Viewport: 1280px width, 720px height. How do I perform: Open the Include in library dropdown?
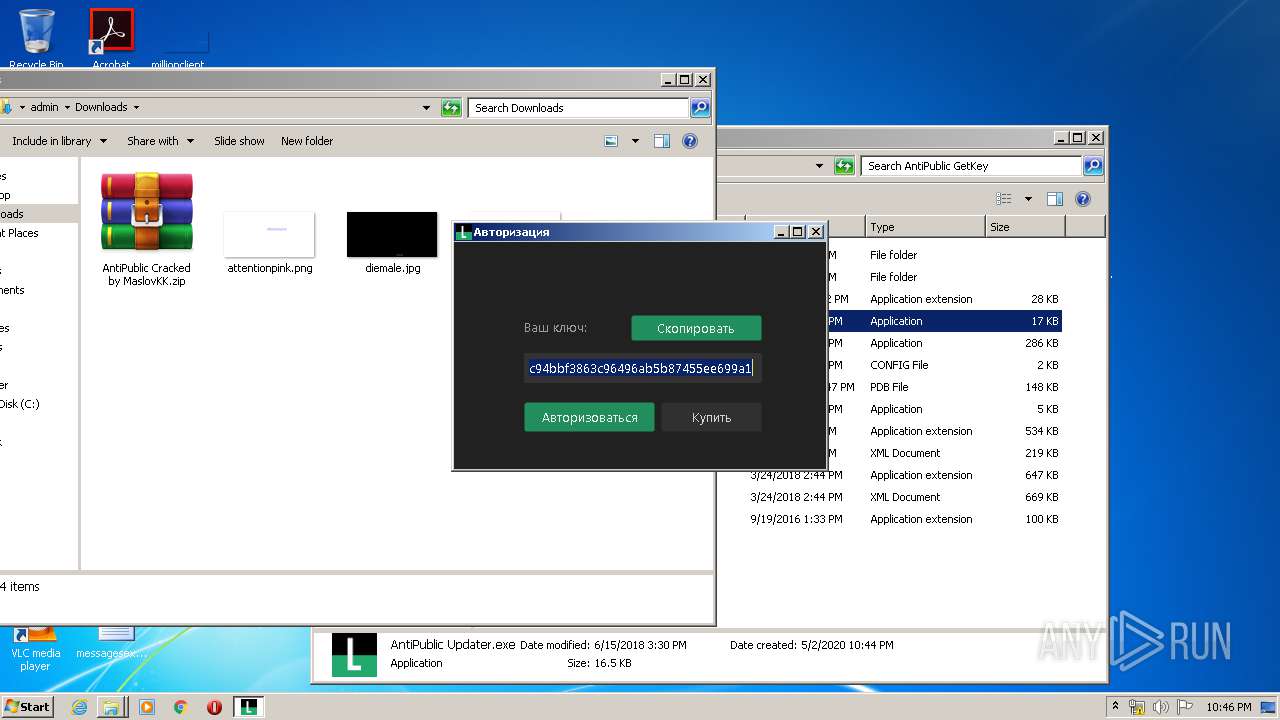[59, 141]
